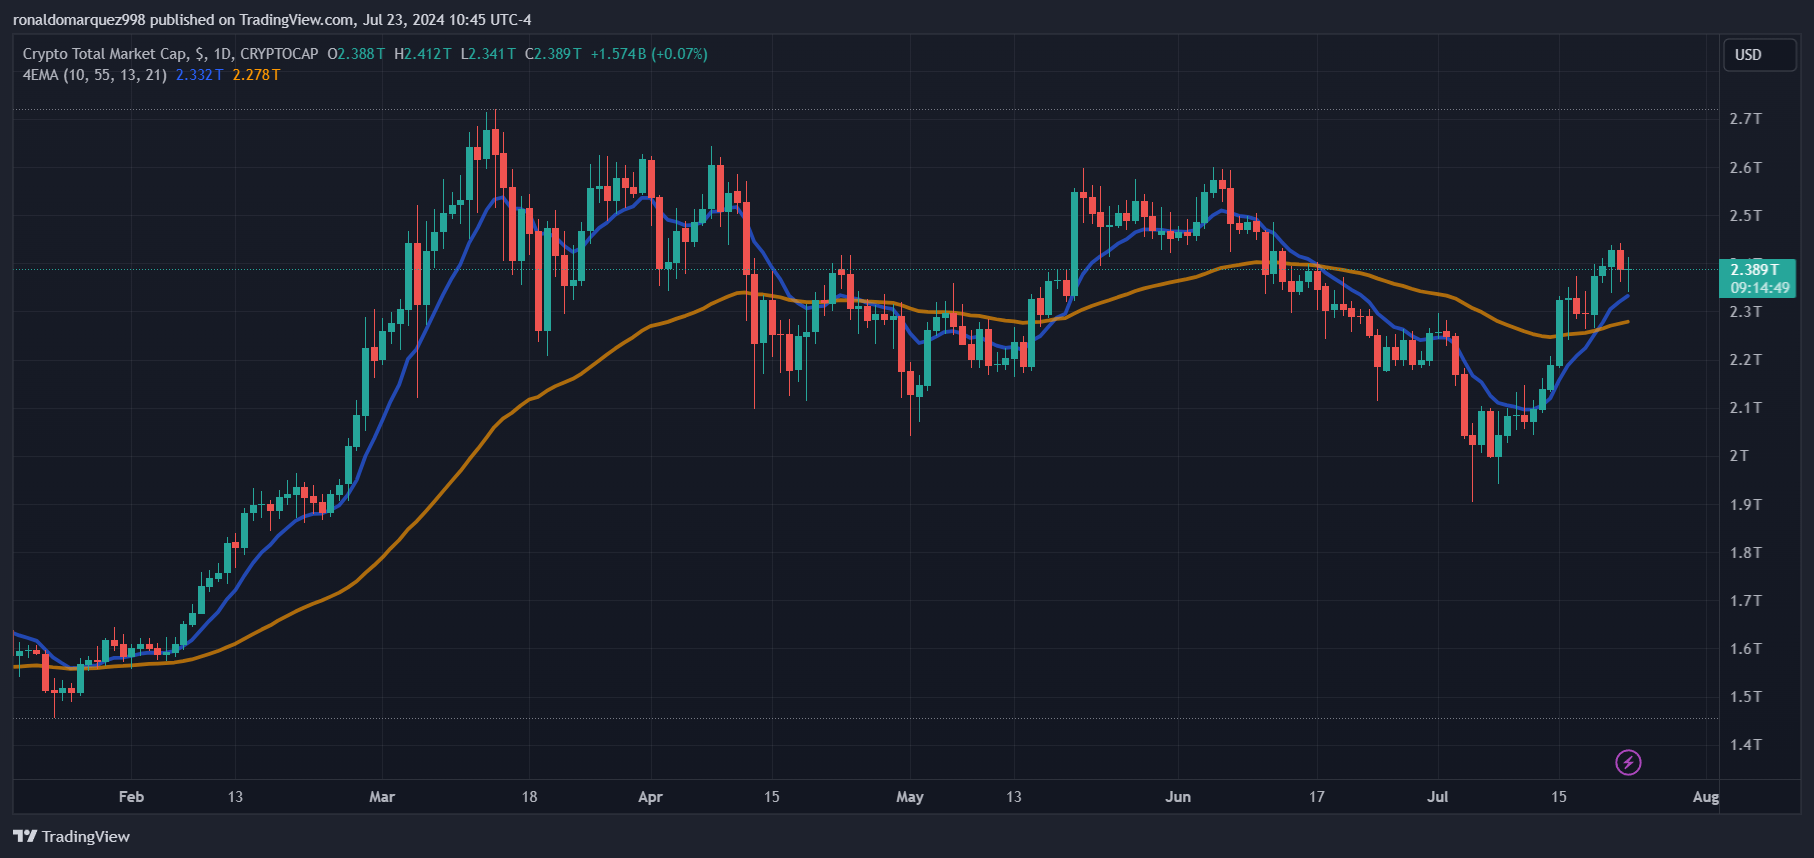Click the Jun label on time axis

click(x=1178, y=797)
